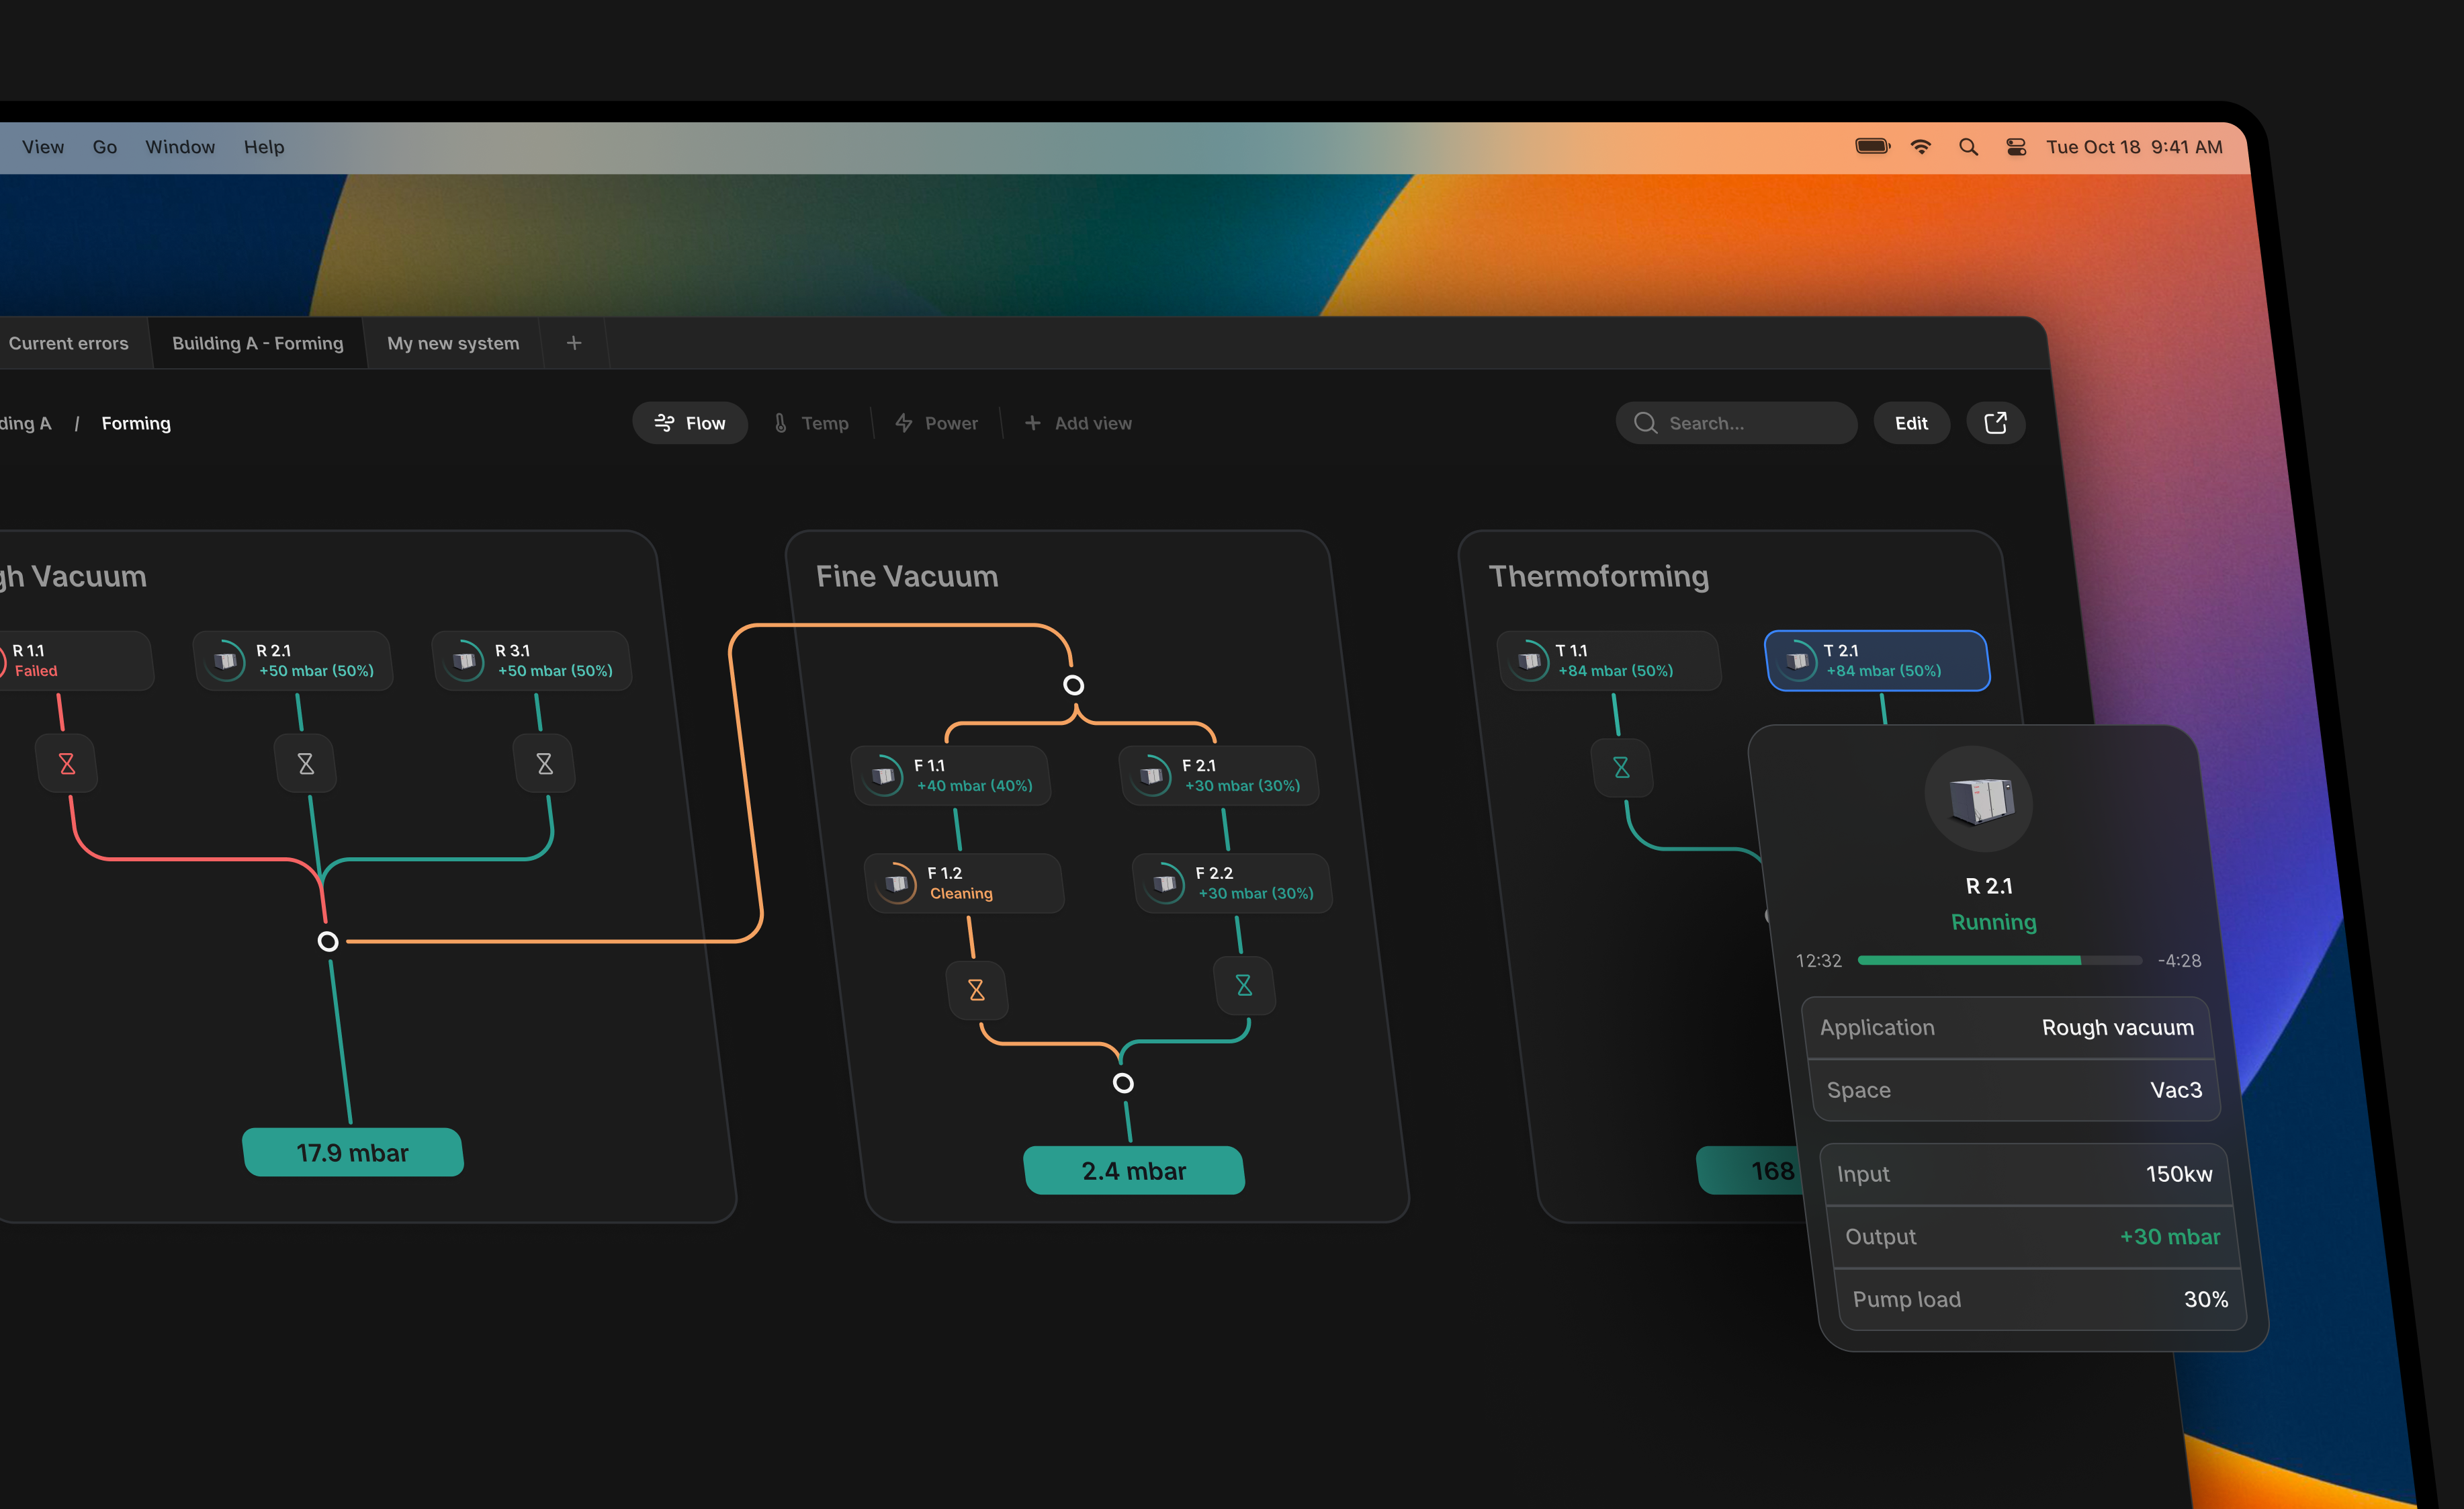Open the pump image in the R 2.1 detail card

coord(1981,799)
